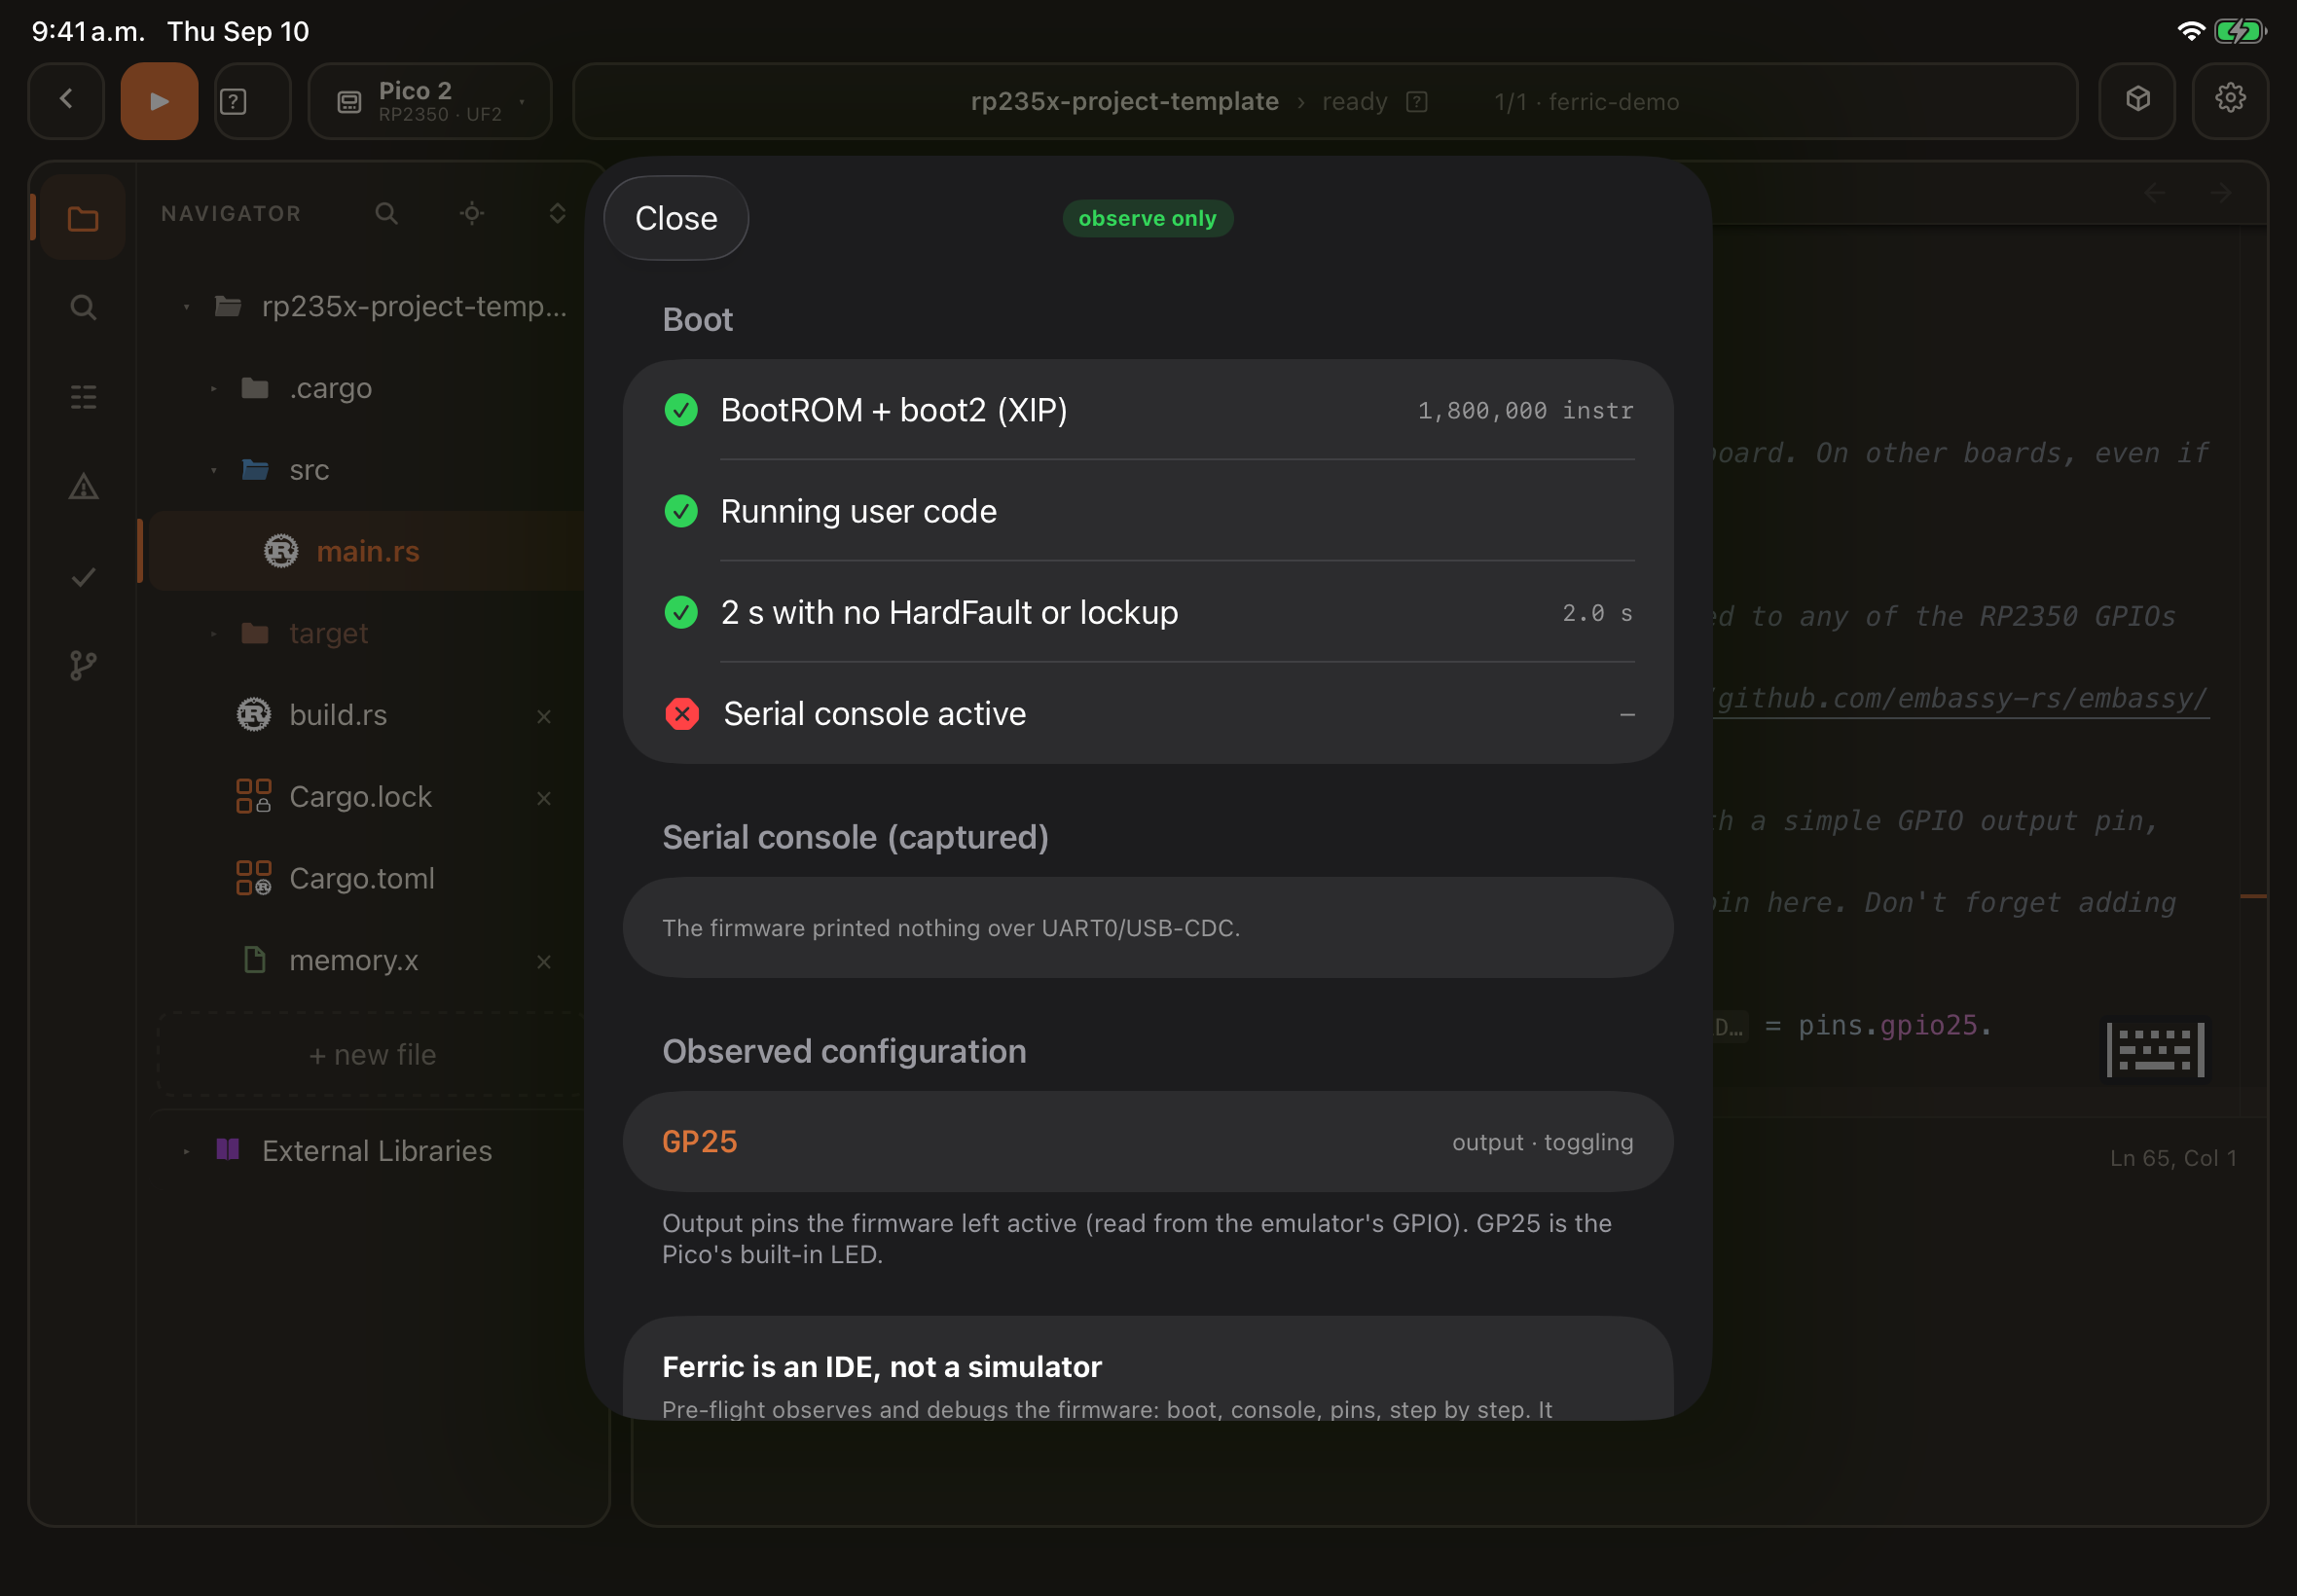This screenshot has width=2297, height=1596.
Task: Click the Navigator header search icon
Action: coord(386,213)
